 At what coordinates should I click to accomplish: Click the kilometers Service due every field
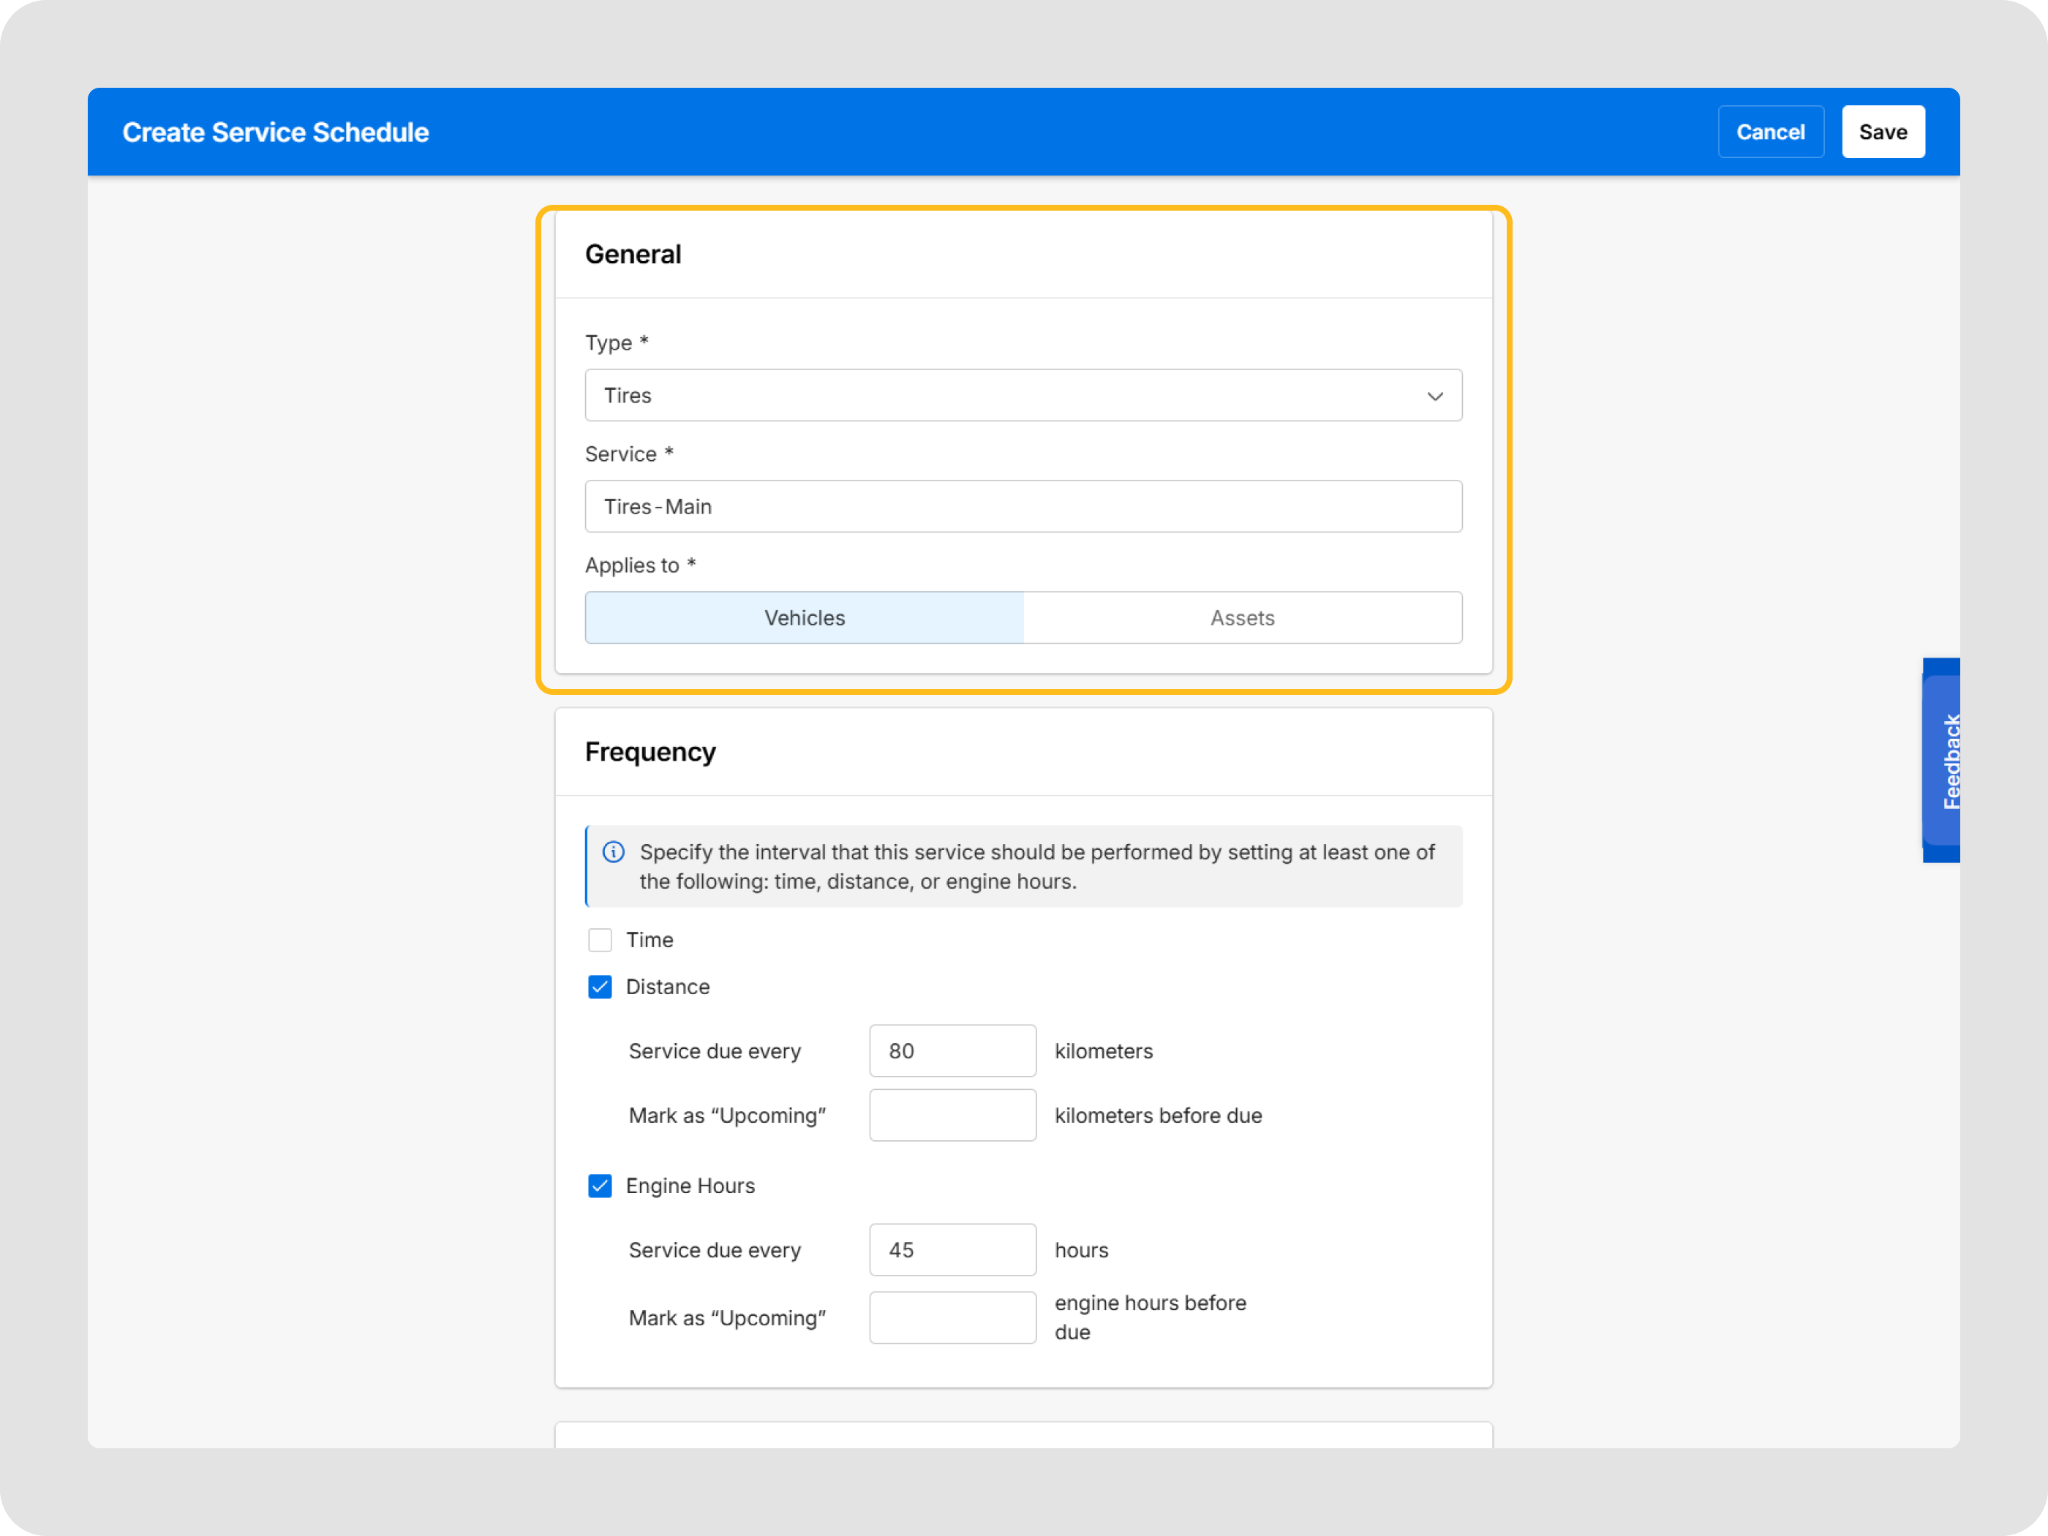point(952,1051)
